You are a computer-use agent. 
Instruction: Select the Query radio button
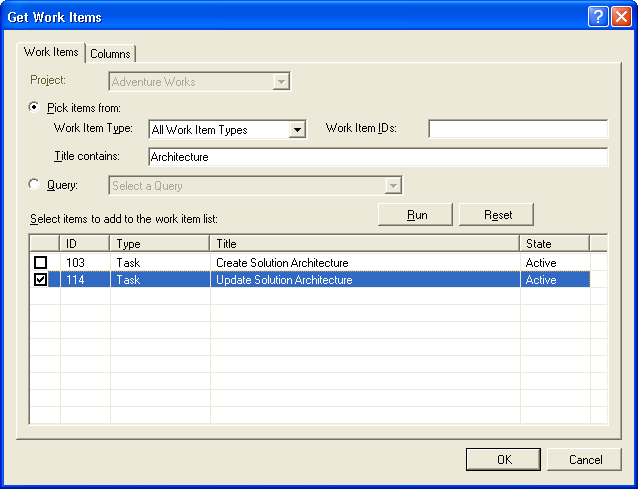pos(36,184)
